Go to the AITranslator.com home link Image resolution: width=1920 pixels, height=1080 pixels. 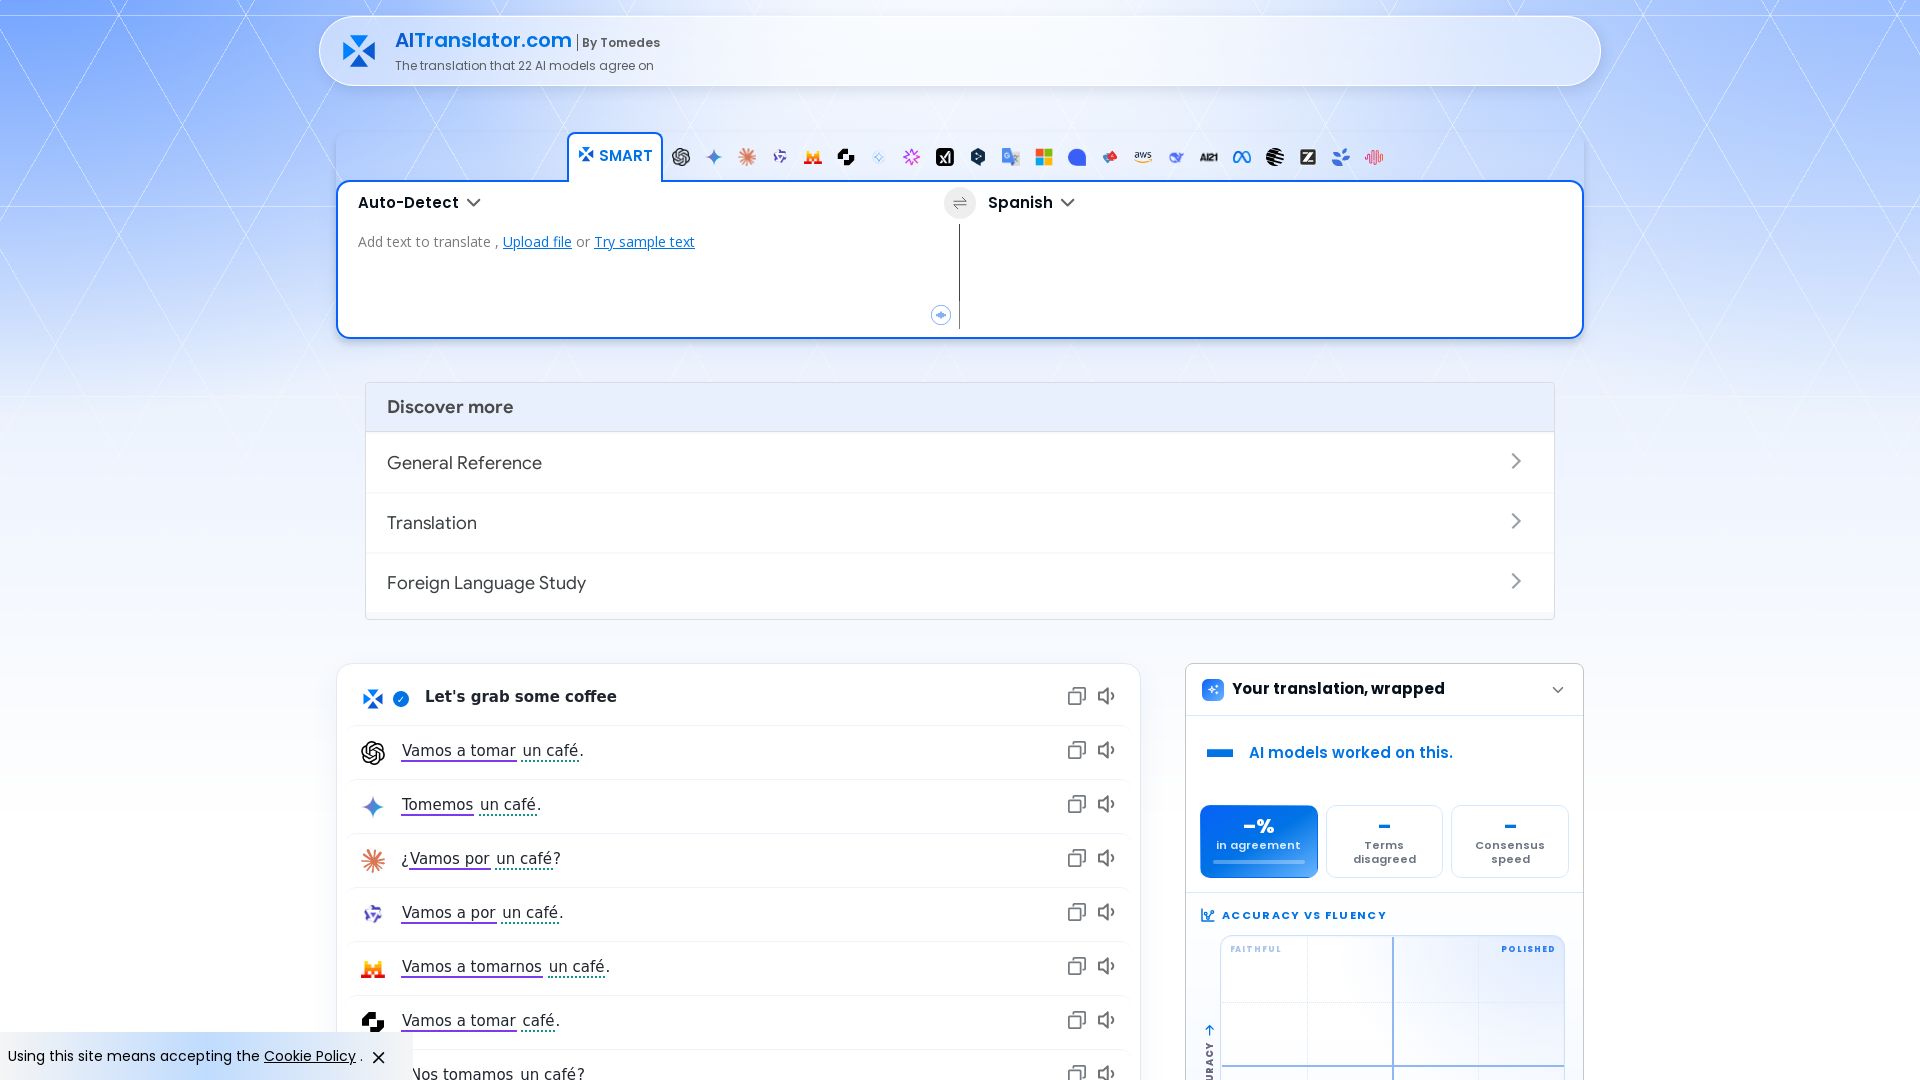(483, 41)
